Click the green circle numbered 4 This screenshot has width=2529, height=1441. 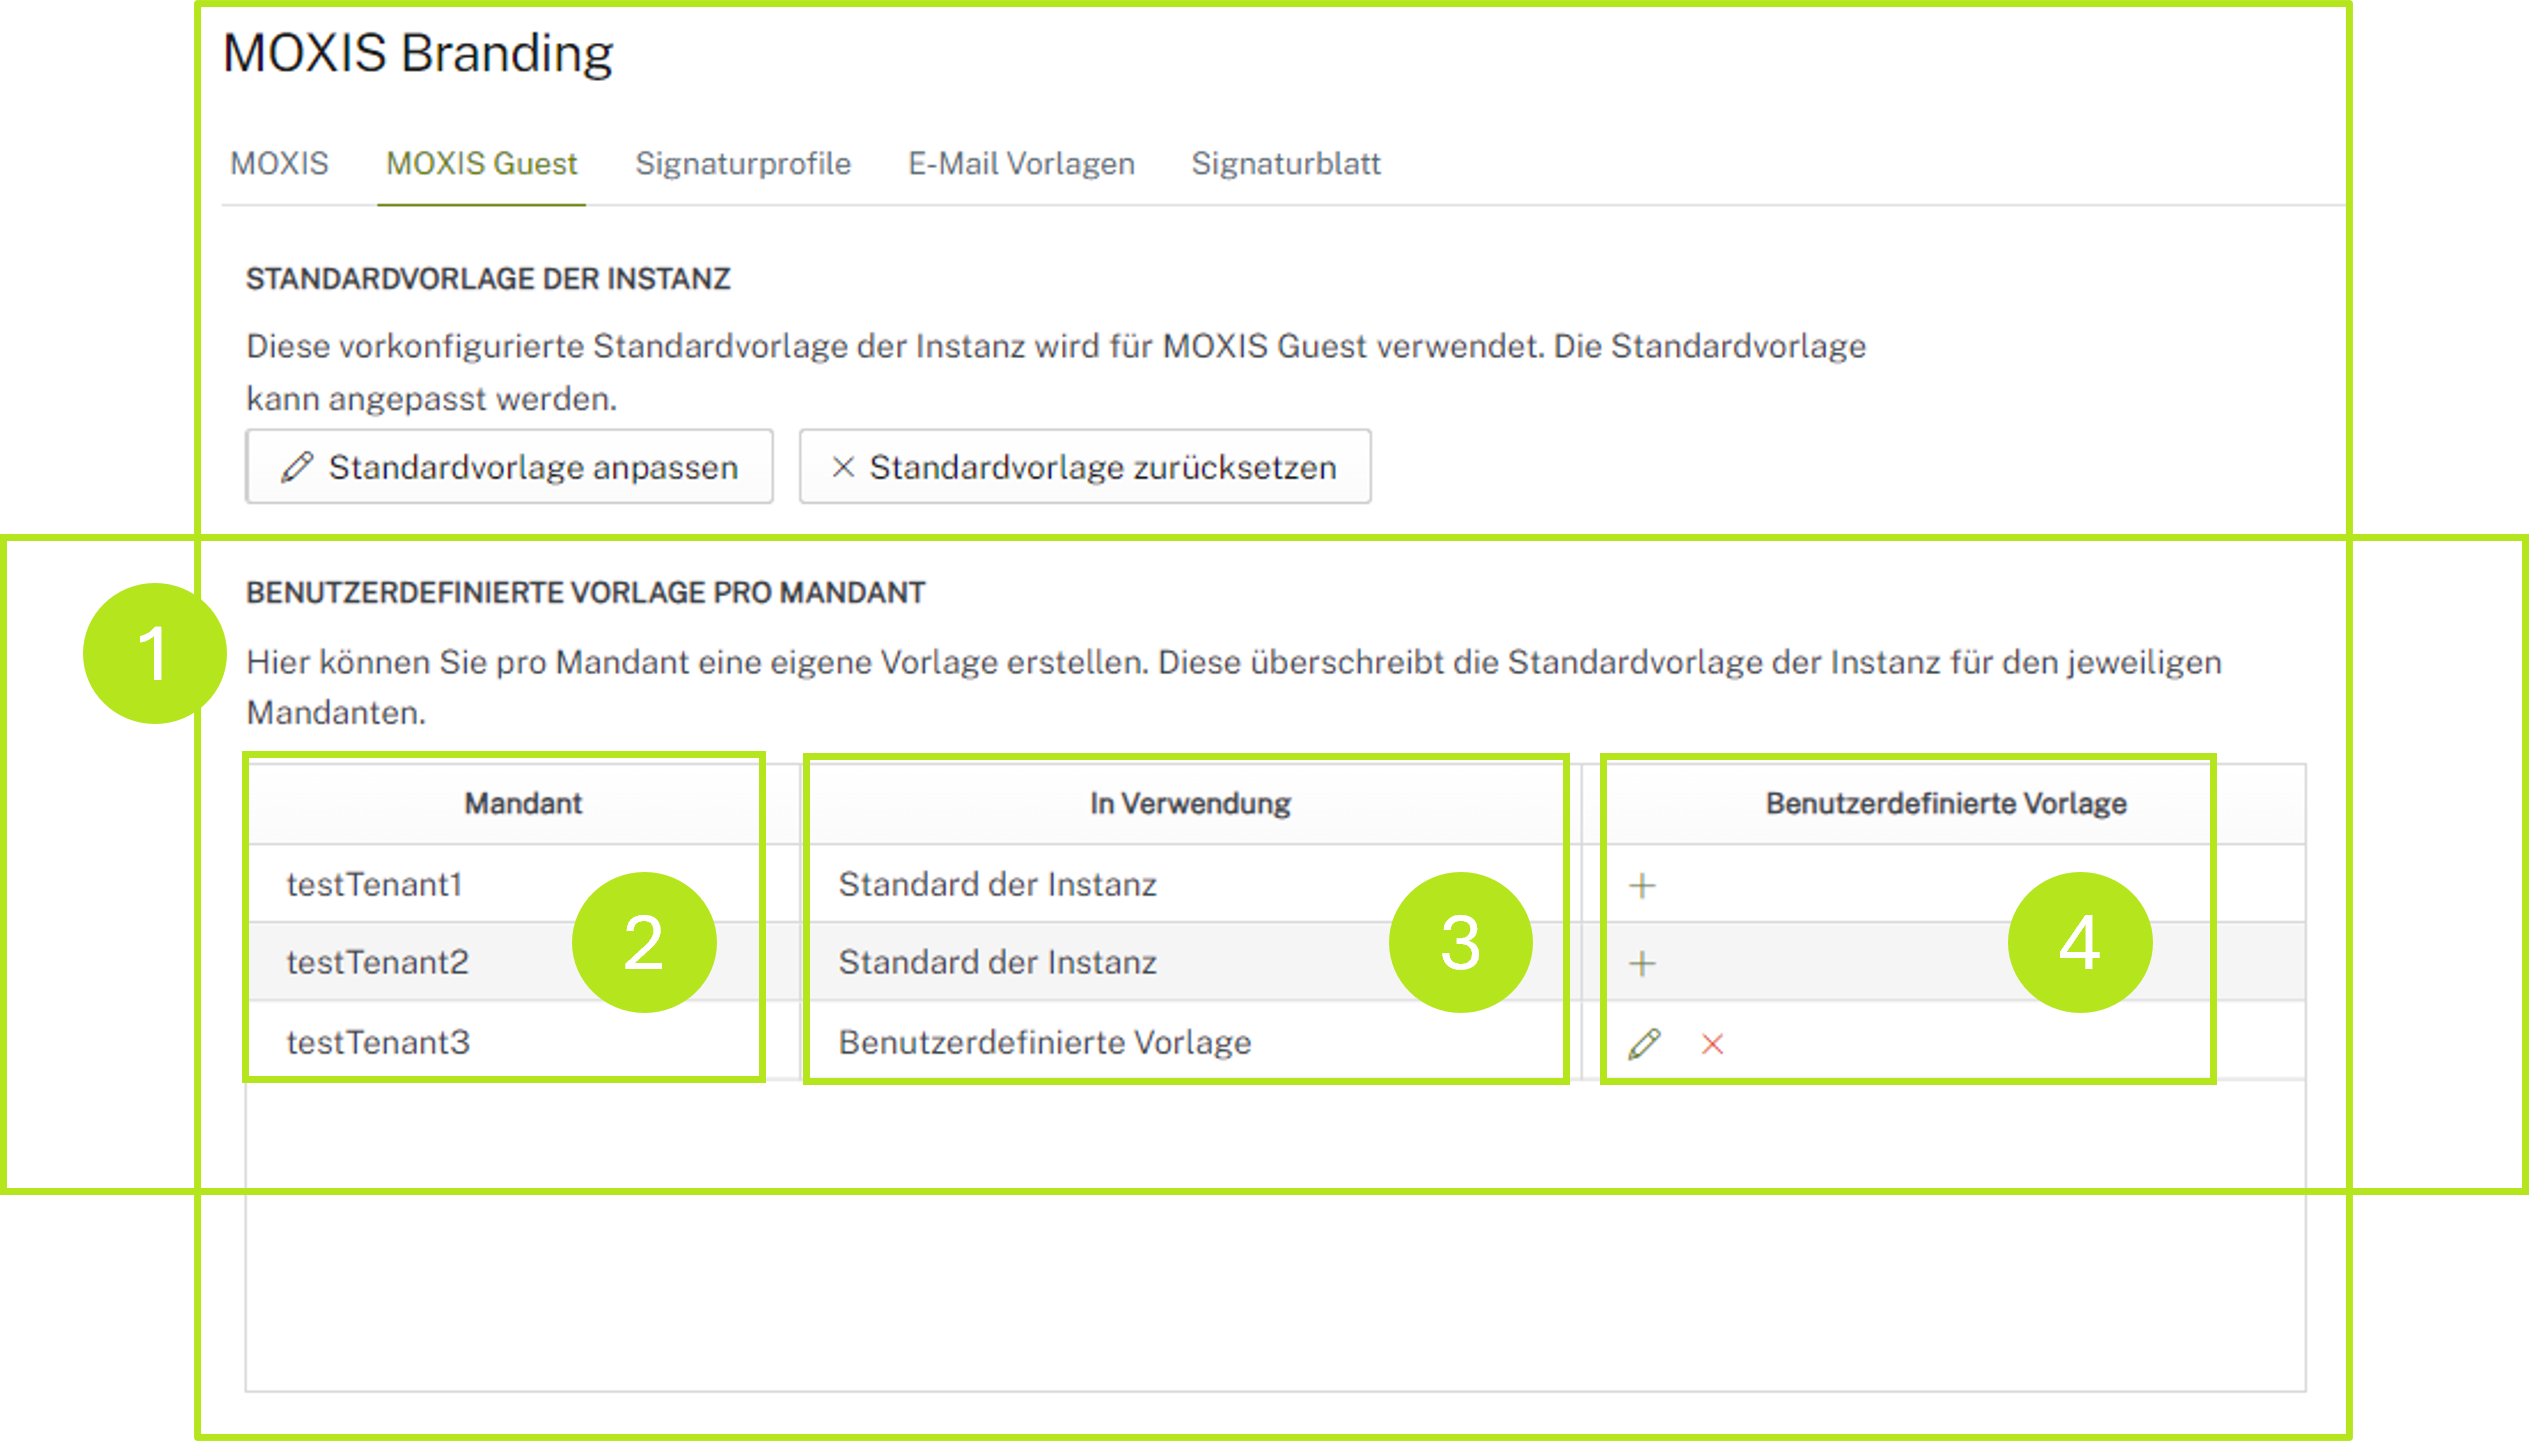click(2079, 942)
